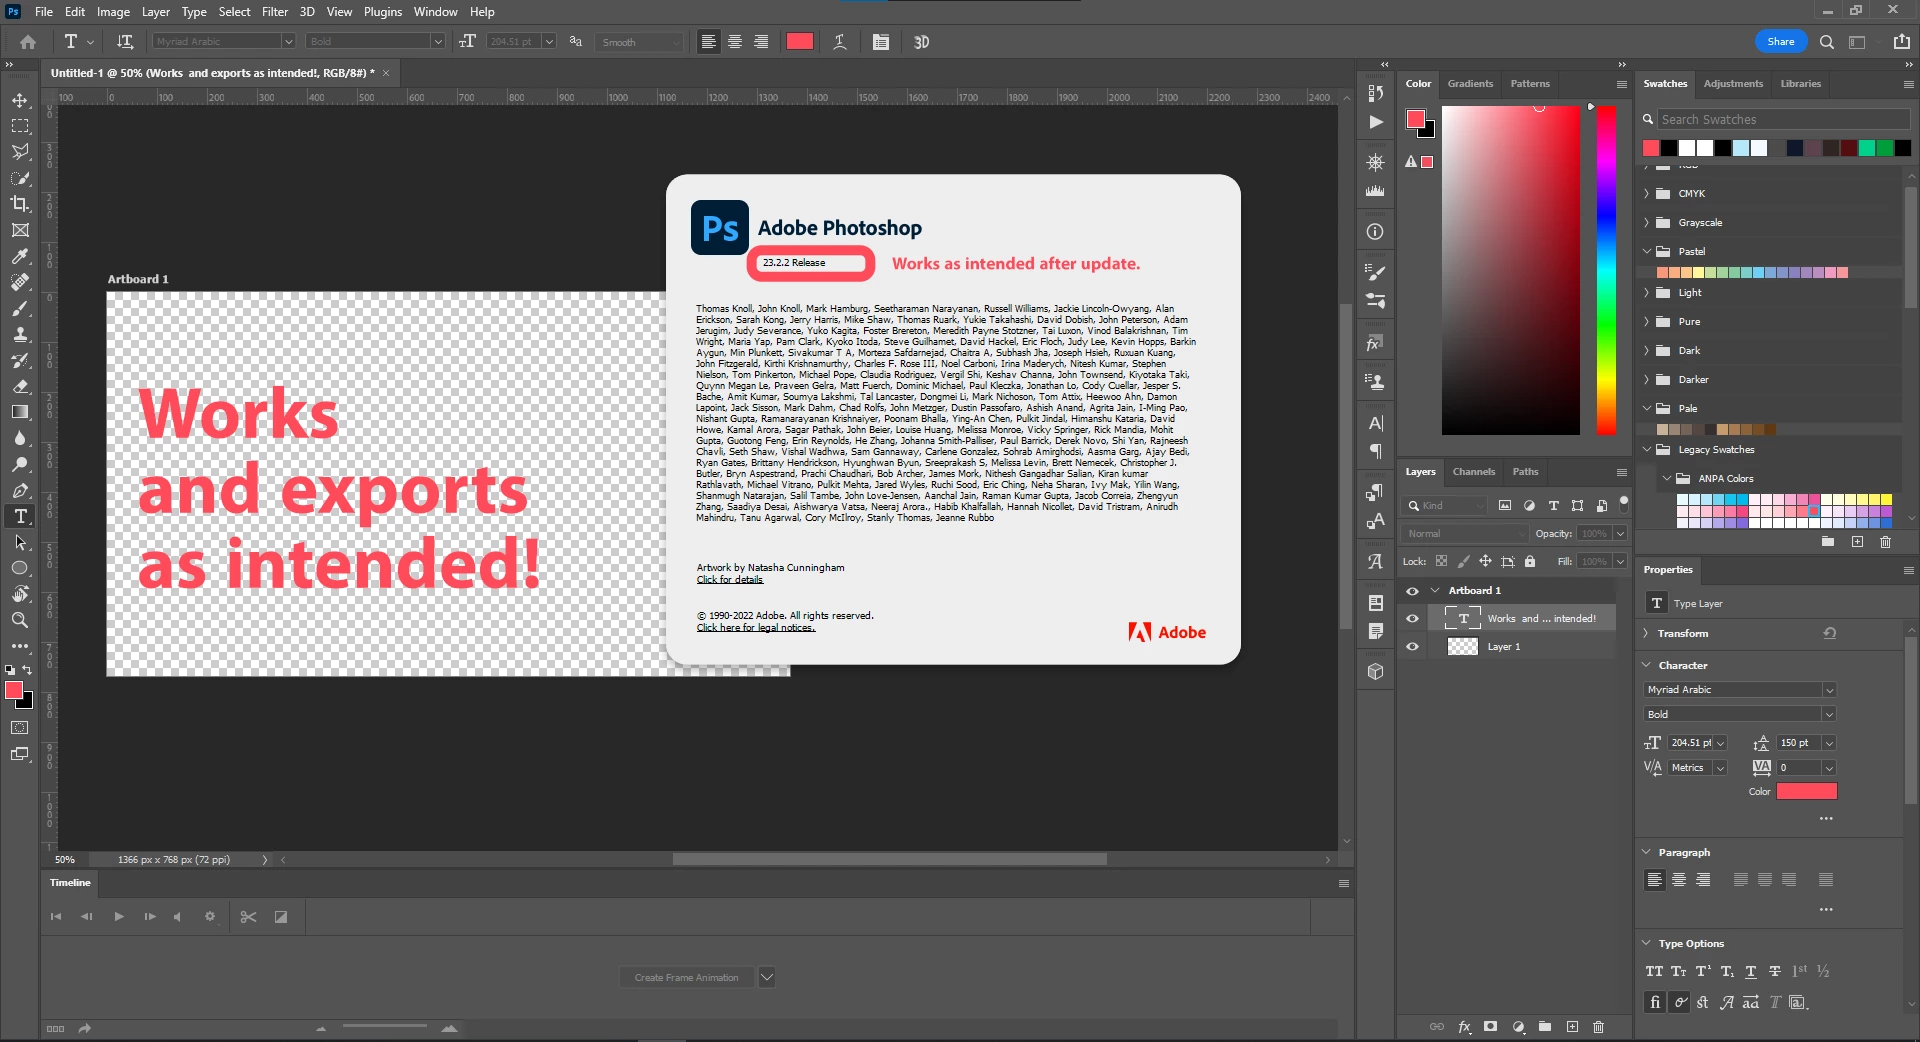Switch to the Adjustments tab

tap(1733, 83)
